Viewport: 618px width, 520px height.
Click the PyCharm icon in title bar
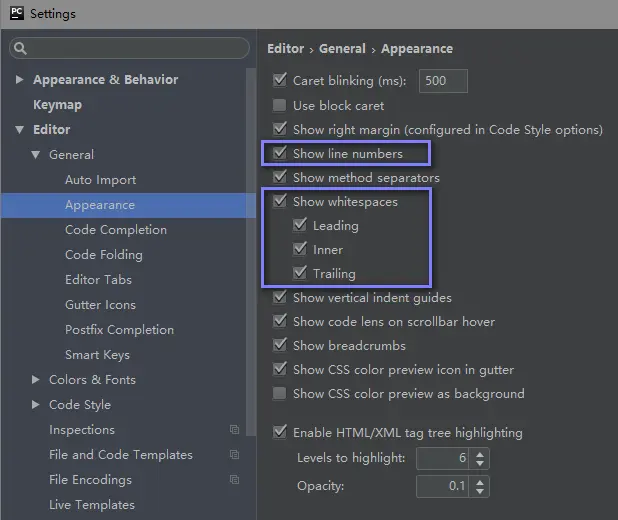[17, 13]
